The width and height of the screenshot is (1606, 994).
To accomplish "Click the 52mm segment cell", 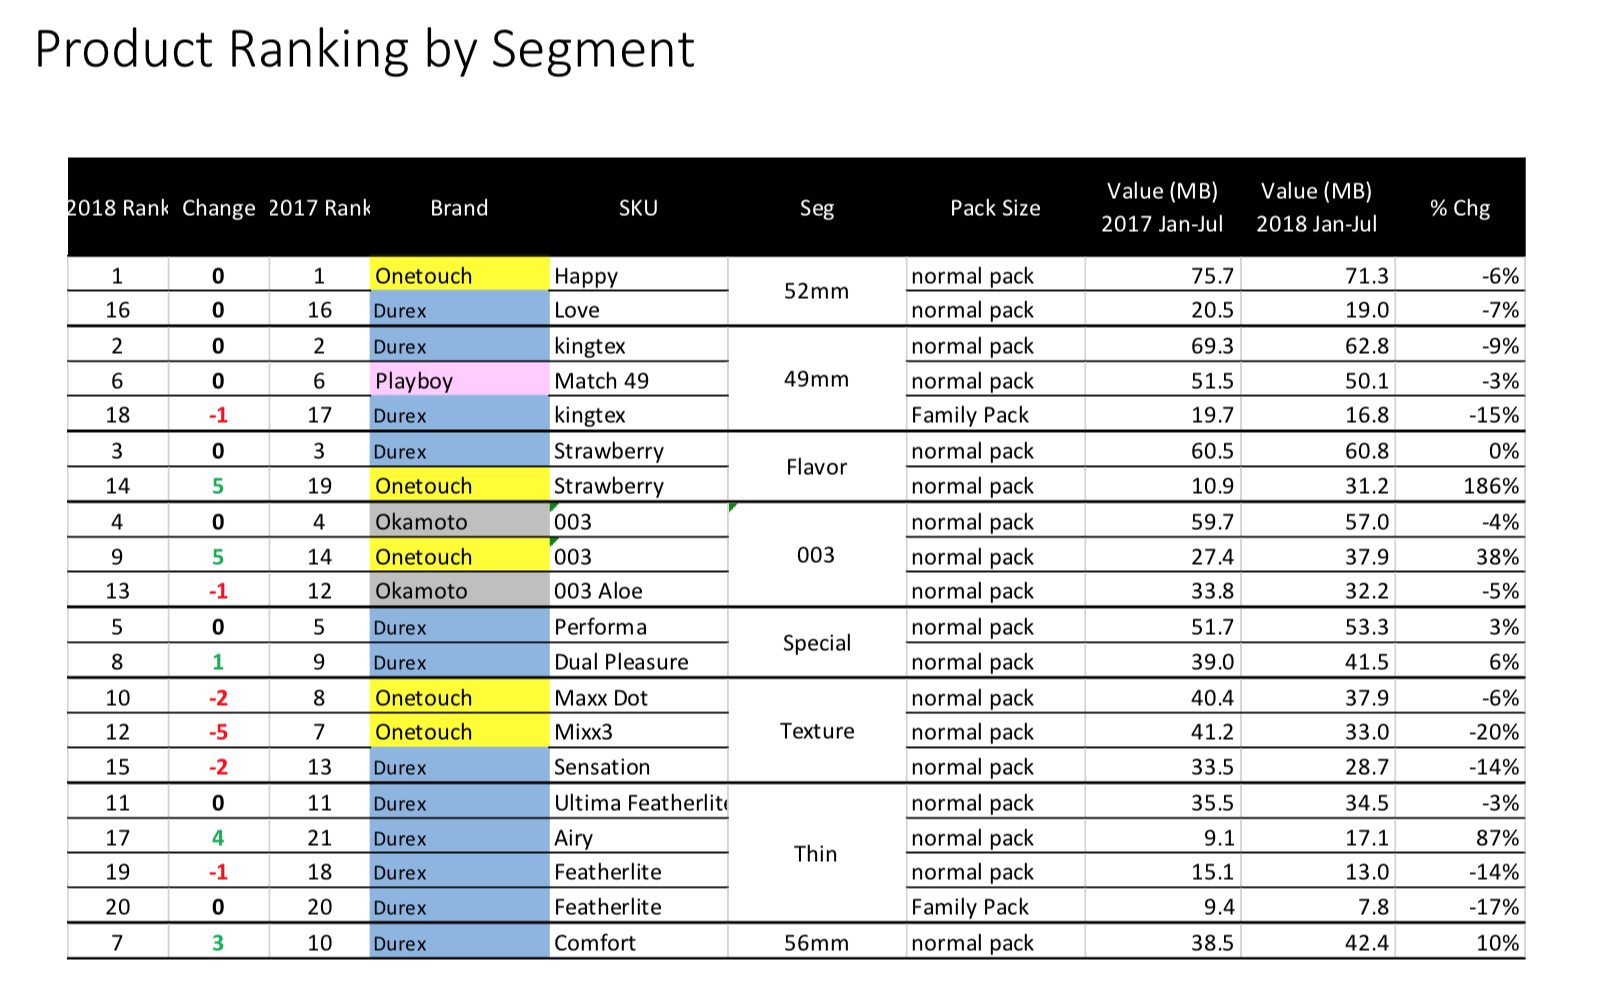I will tap(816, 292).
